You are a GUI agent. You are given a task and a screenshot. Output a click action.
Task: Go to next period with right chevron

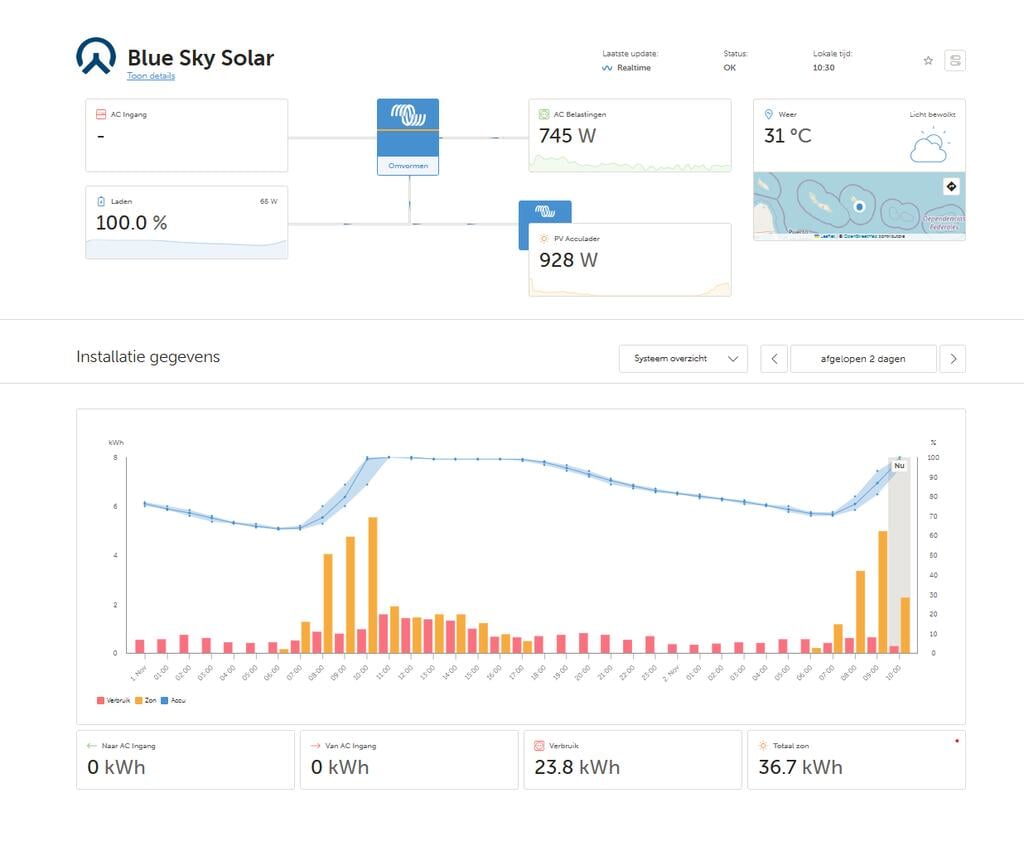953,359
